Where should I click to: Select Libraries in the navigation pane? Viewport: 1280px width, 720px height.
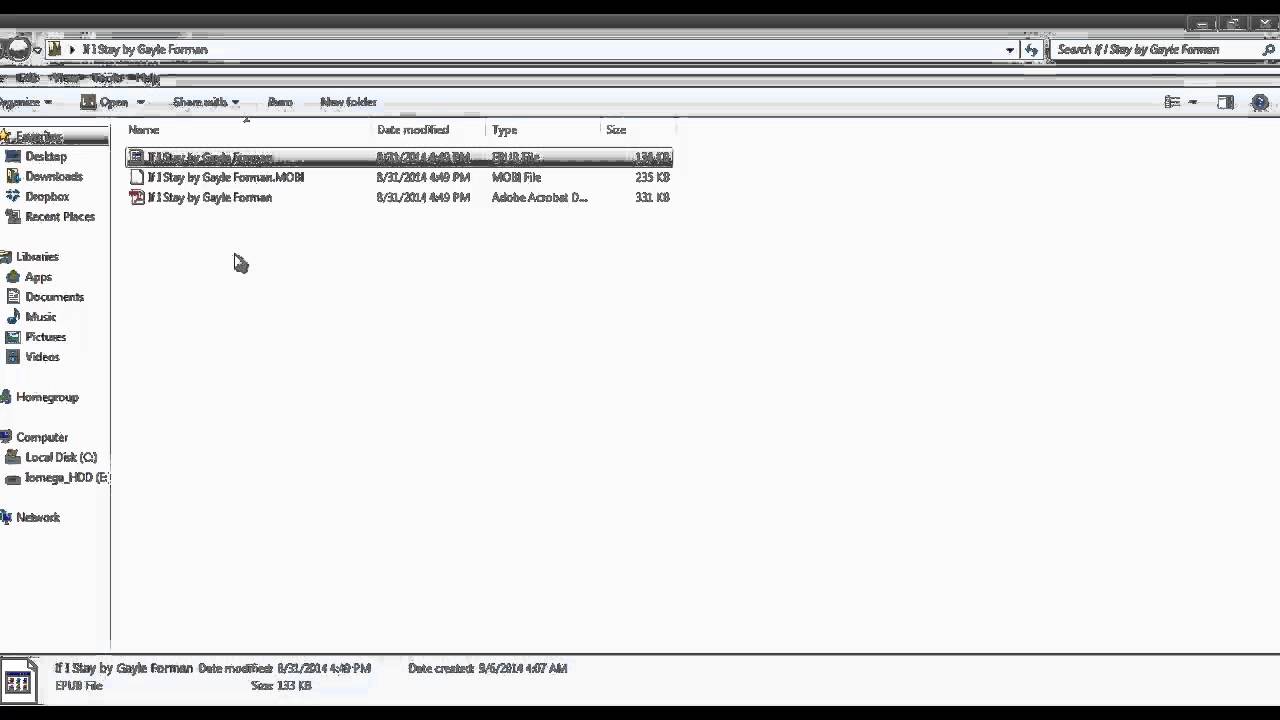37,257
